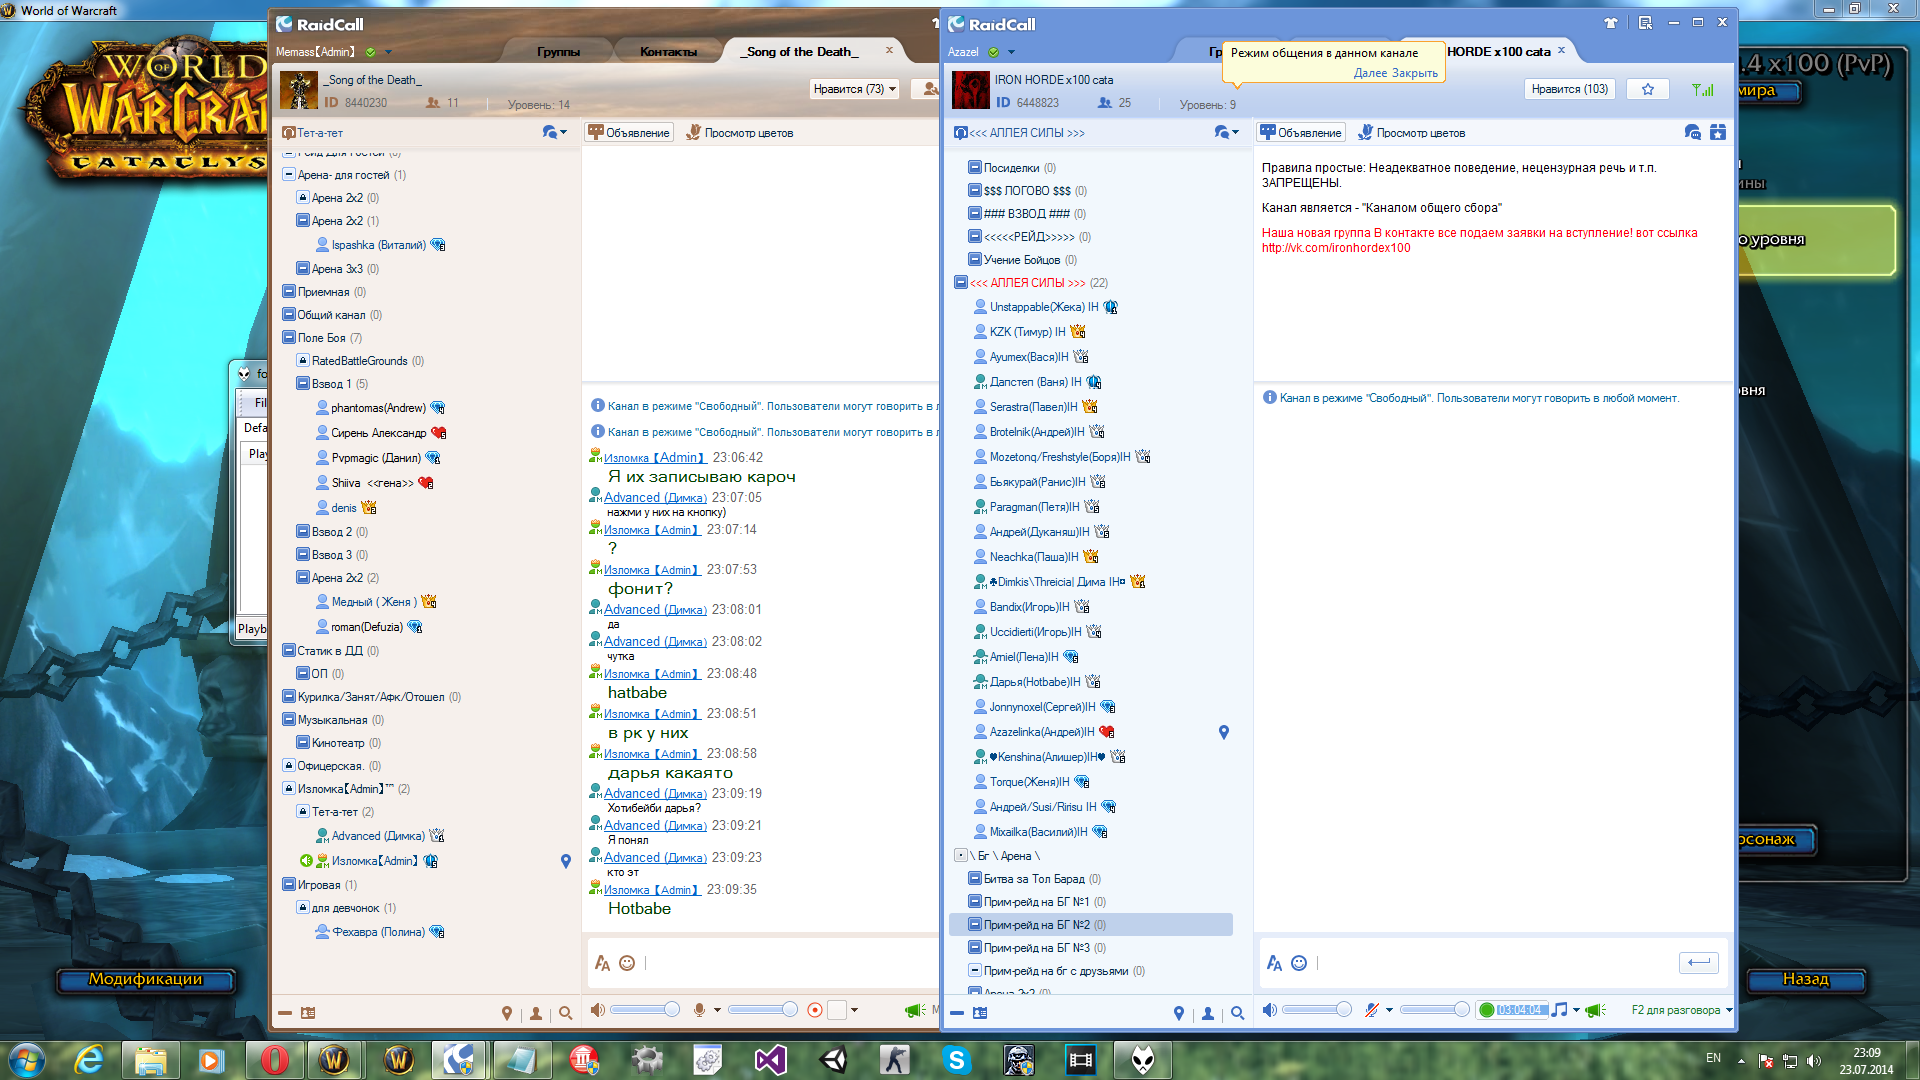Switch to Группы tab in left window
This screenshot has height=1080, width=1920.
pyautogui.click(x=558, y=52)
